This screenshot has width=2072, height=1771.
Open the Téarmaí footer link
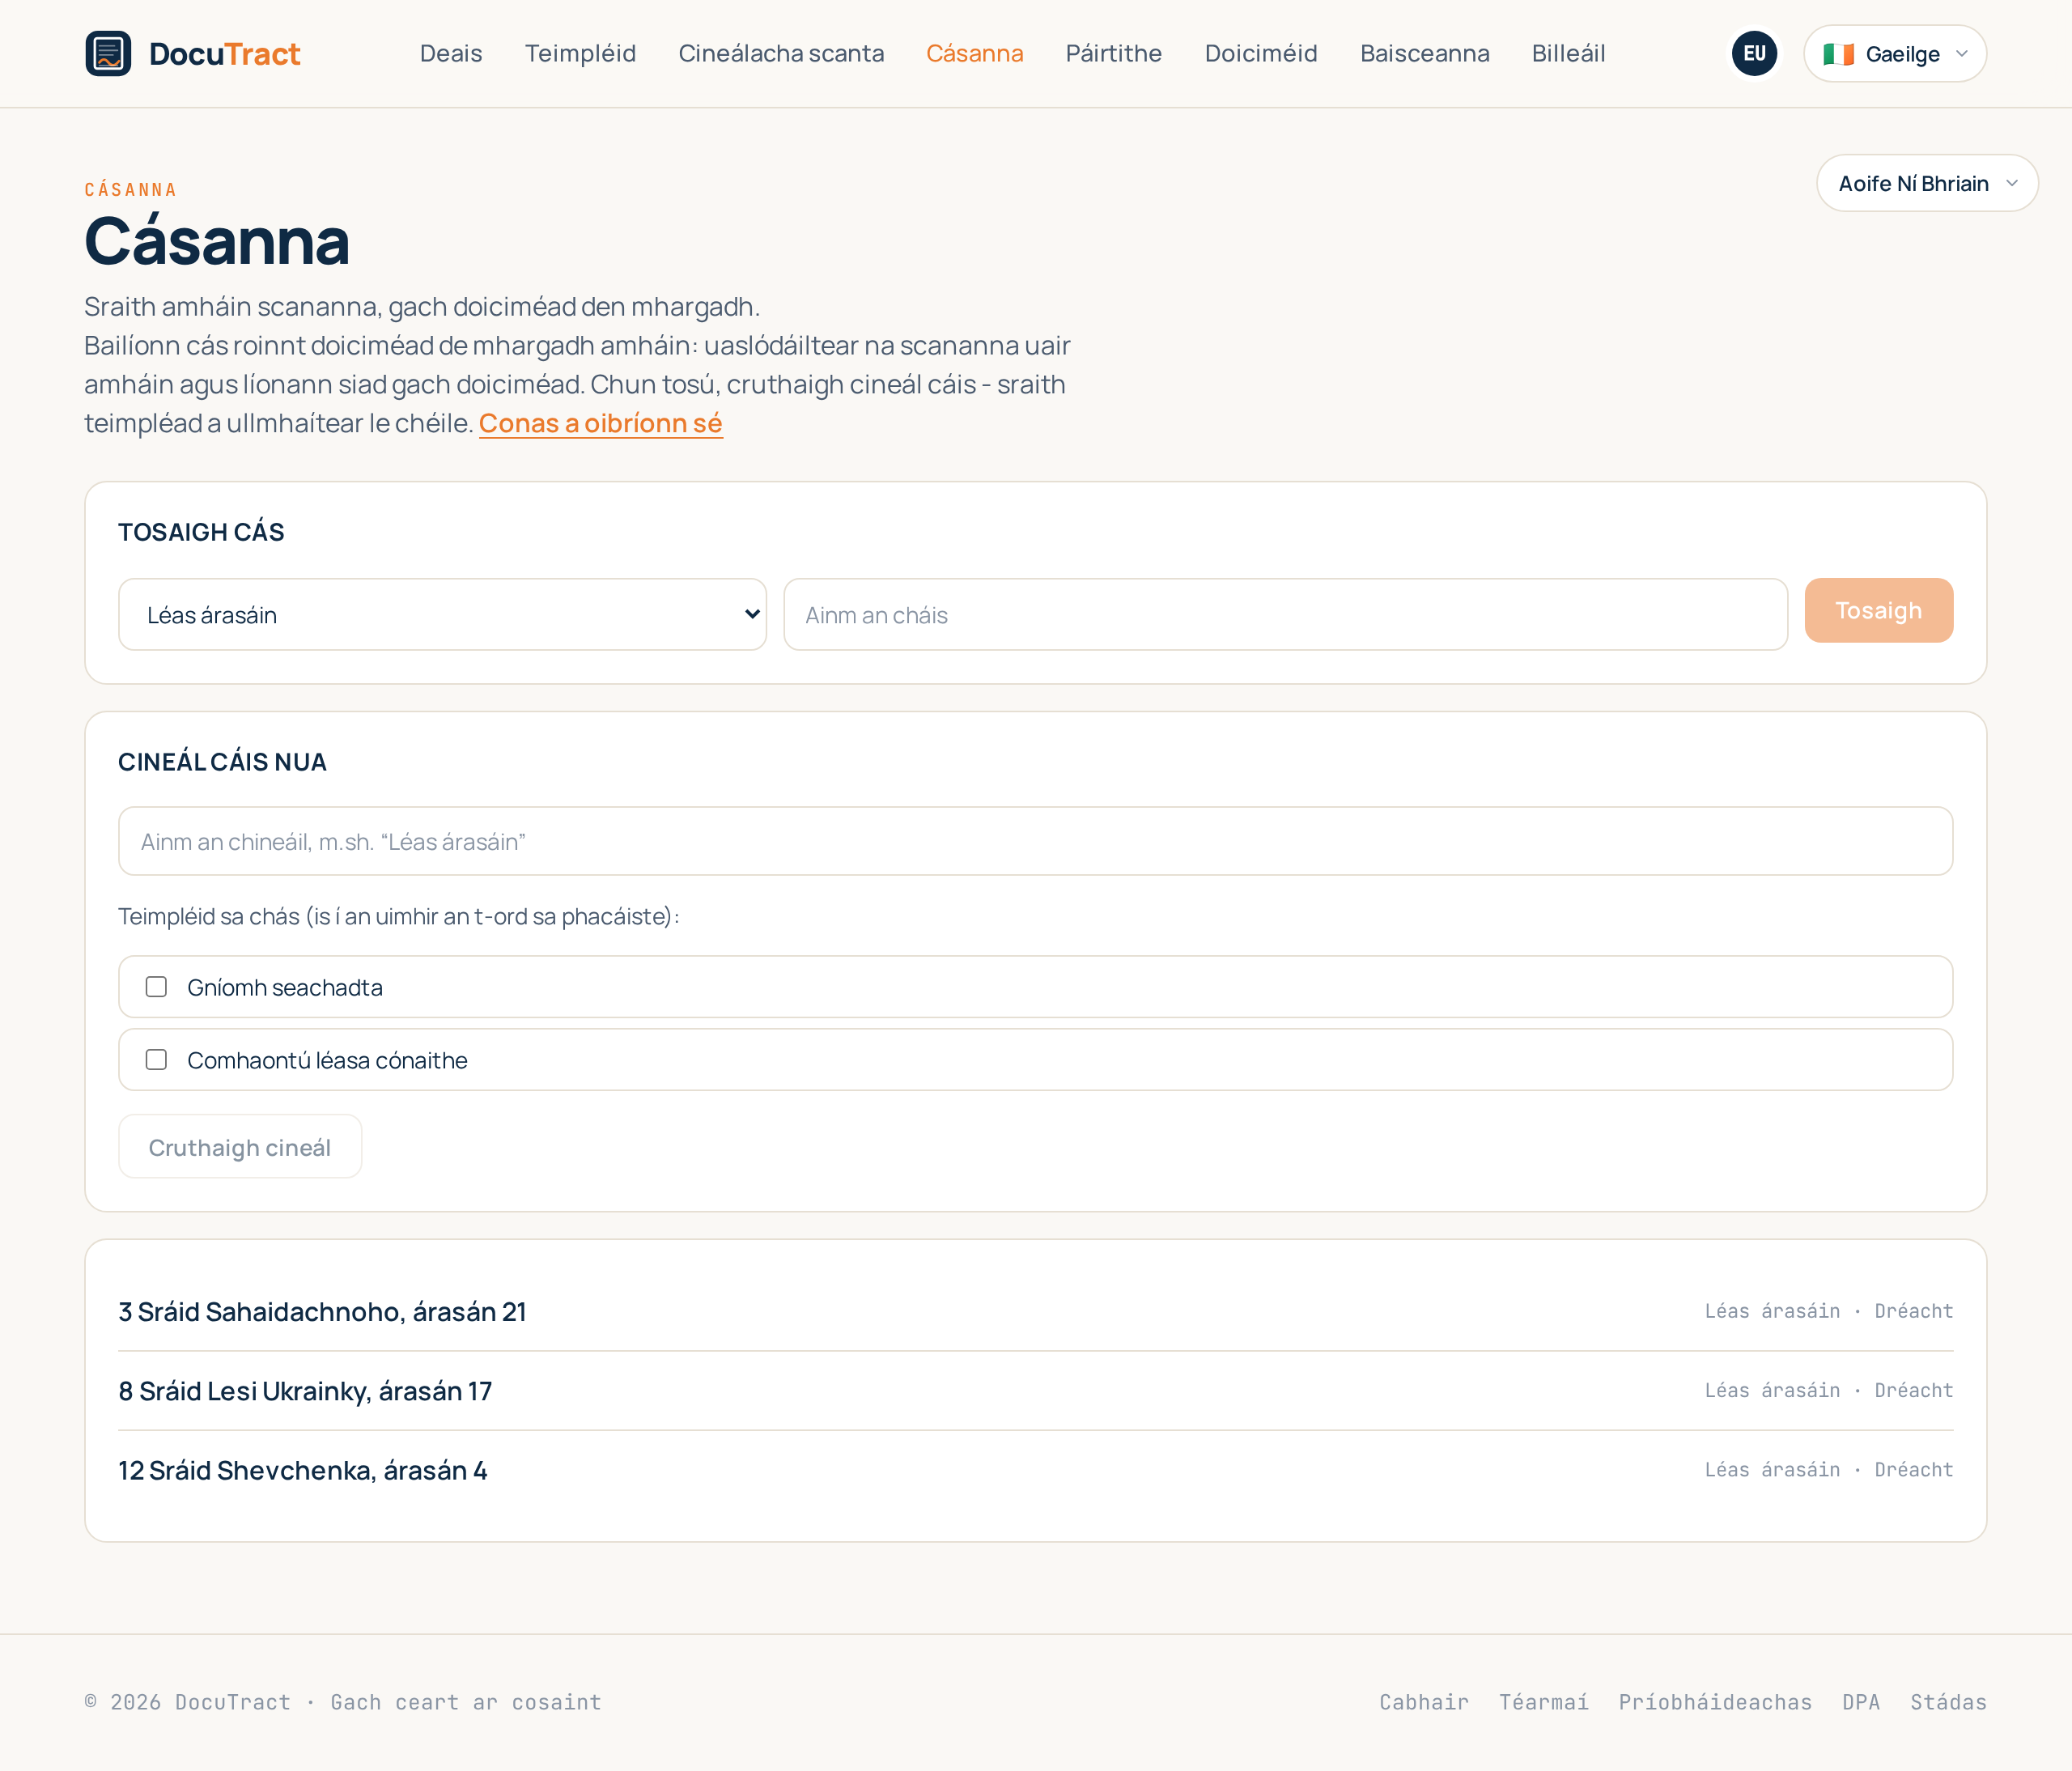click(x=1543, y=1702)
